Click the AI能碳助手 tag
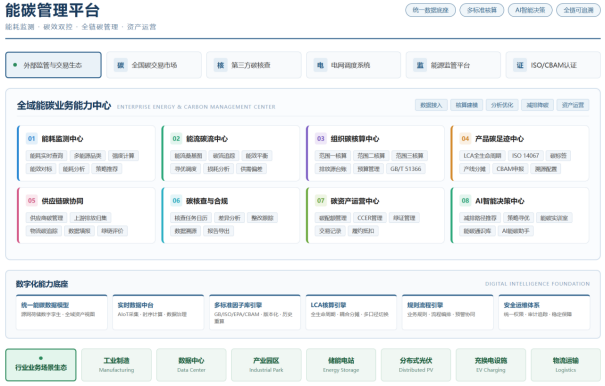605x386 pixels. (x=516, y=231)
